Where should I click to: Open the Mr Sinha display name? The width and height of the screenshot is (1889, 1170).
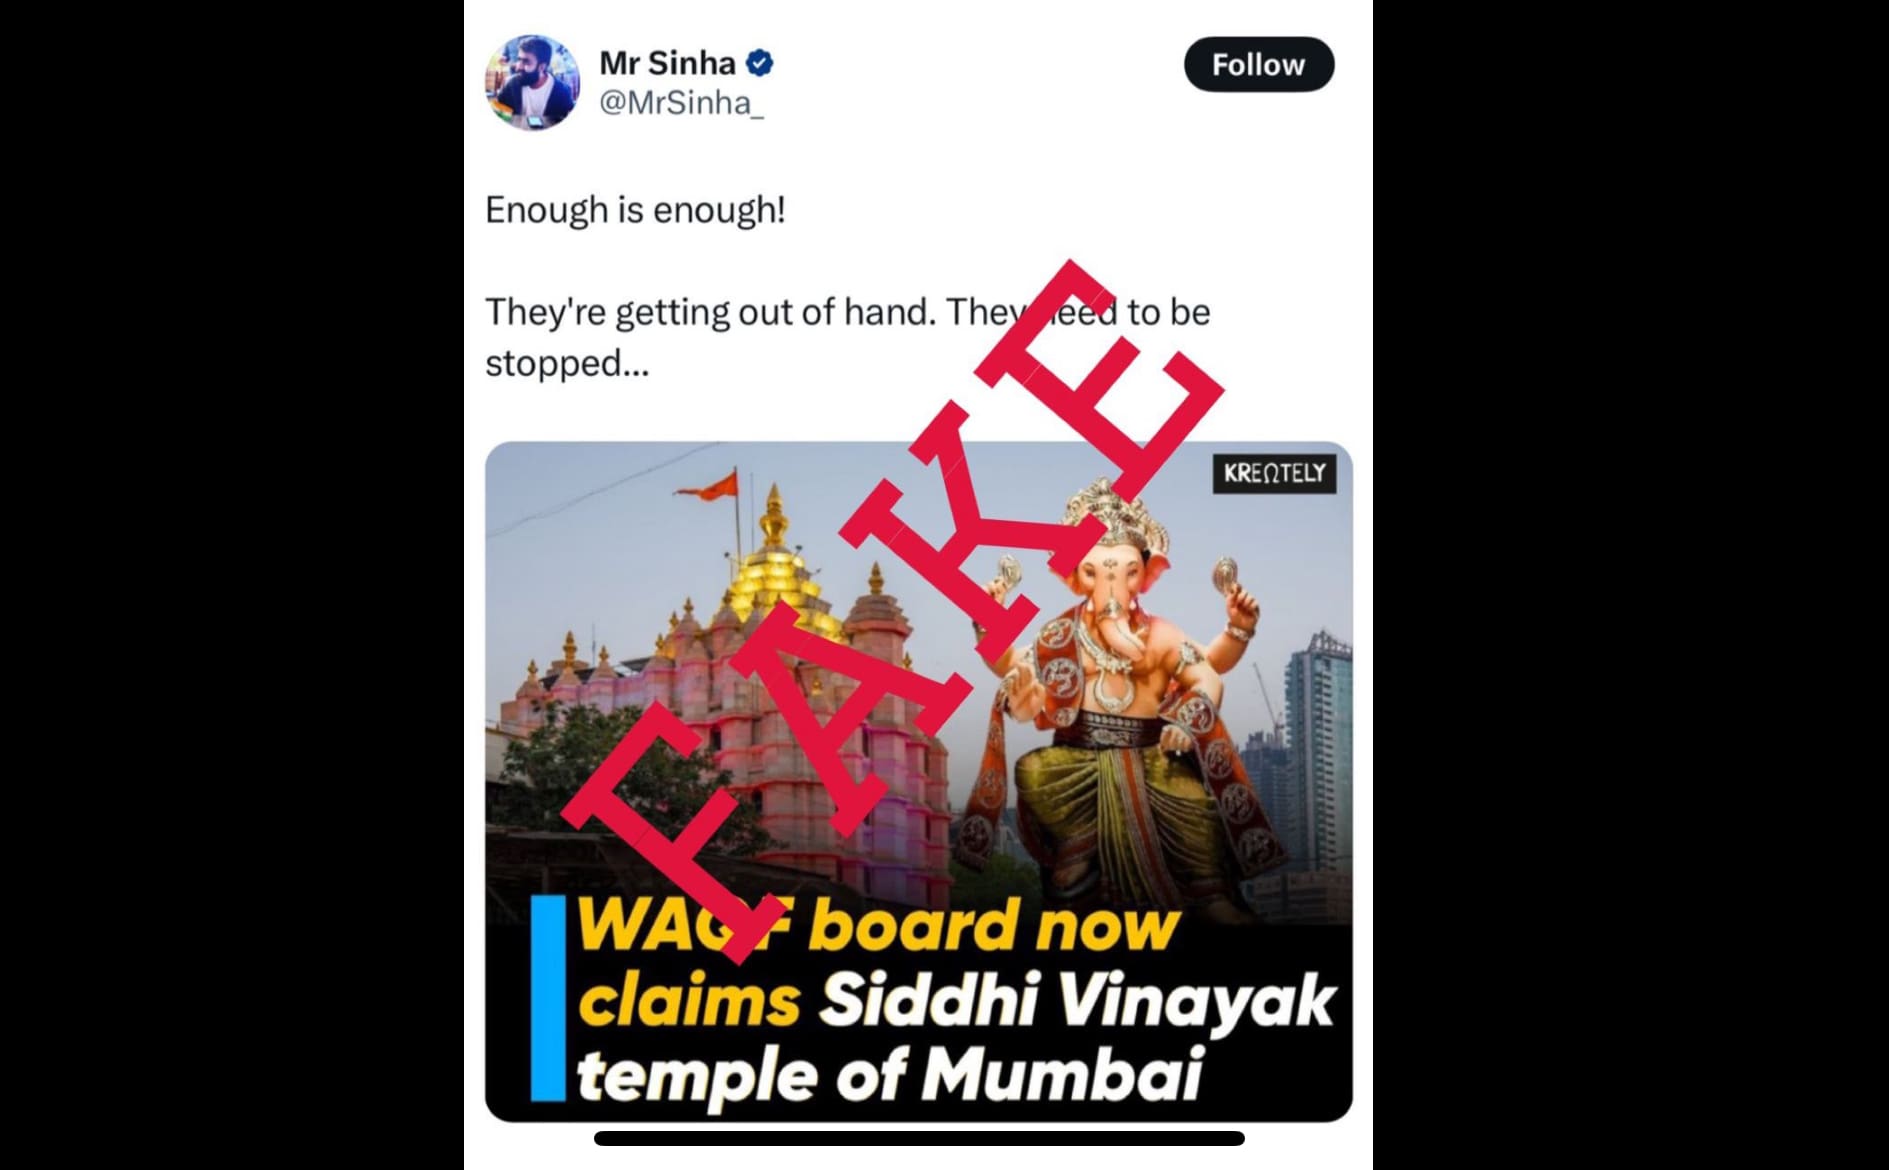point(667,63)
